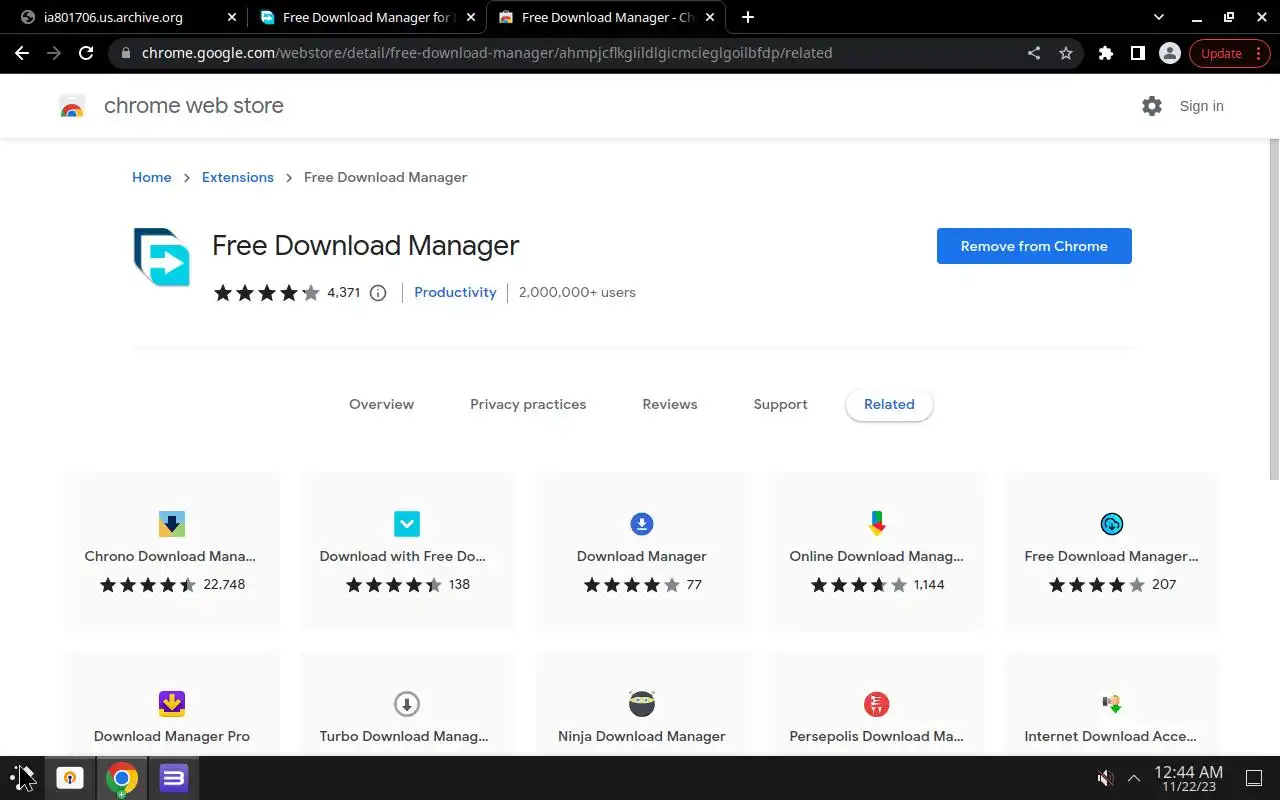Click the chrome web store rainbow logo
The width and height of the screenshot is (1280, 800).
point(72,107)
